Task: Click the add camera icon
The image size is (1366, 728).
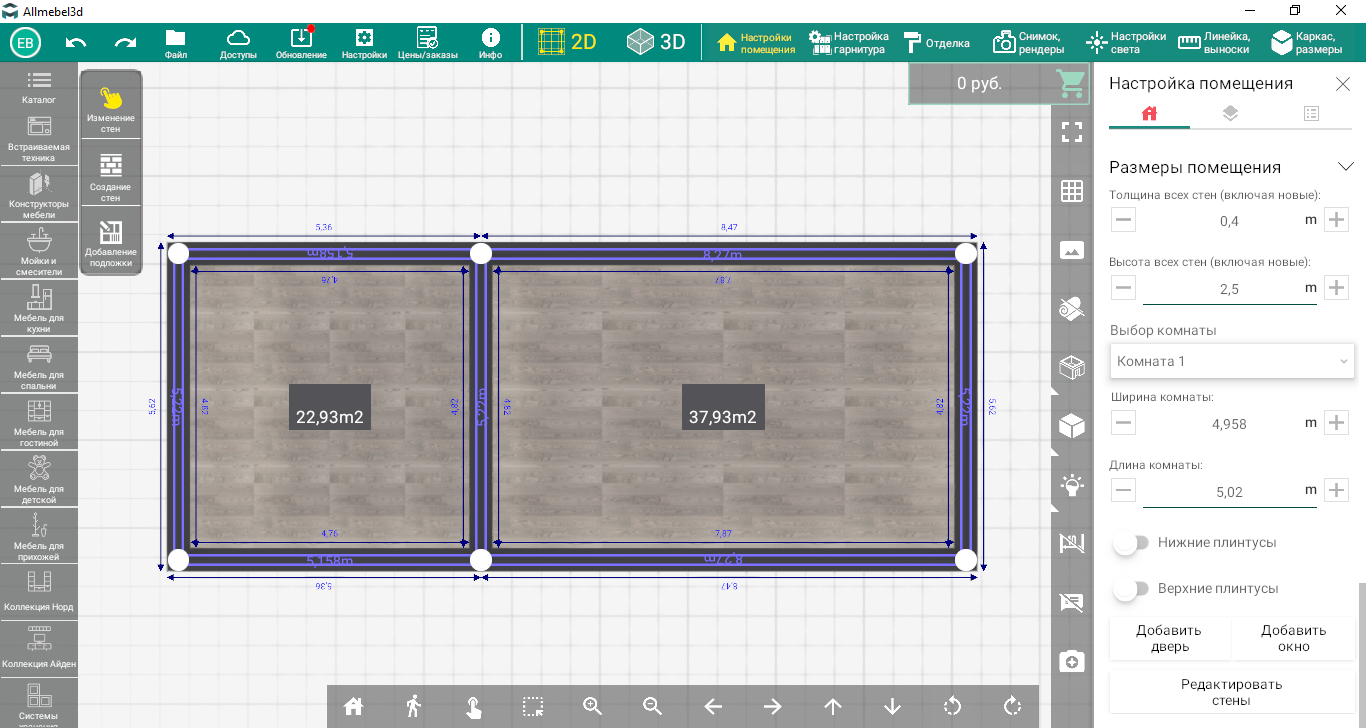Action: 1072,662
